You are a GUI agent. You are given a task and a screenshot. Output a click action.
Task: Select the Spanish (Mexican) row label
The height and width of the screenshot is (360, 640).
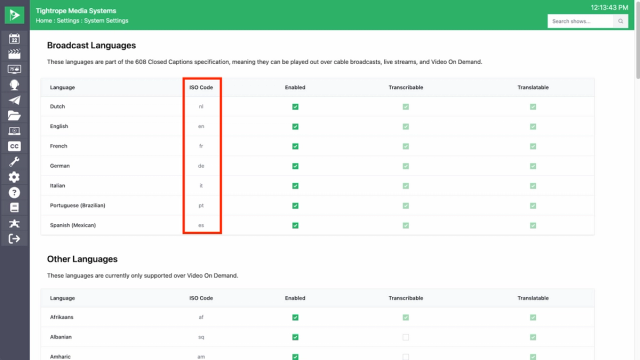click(x=73, y=225)
